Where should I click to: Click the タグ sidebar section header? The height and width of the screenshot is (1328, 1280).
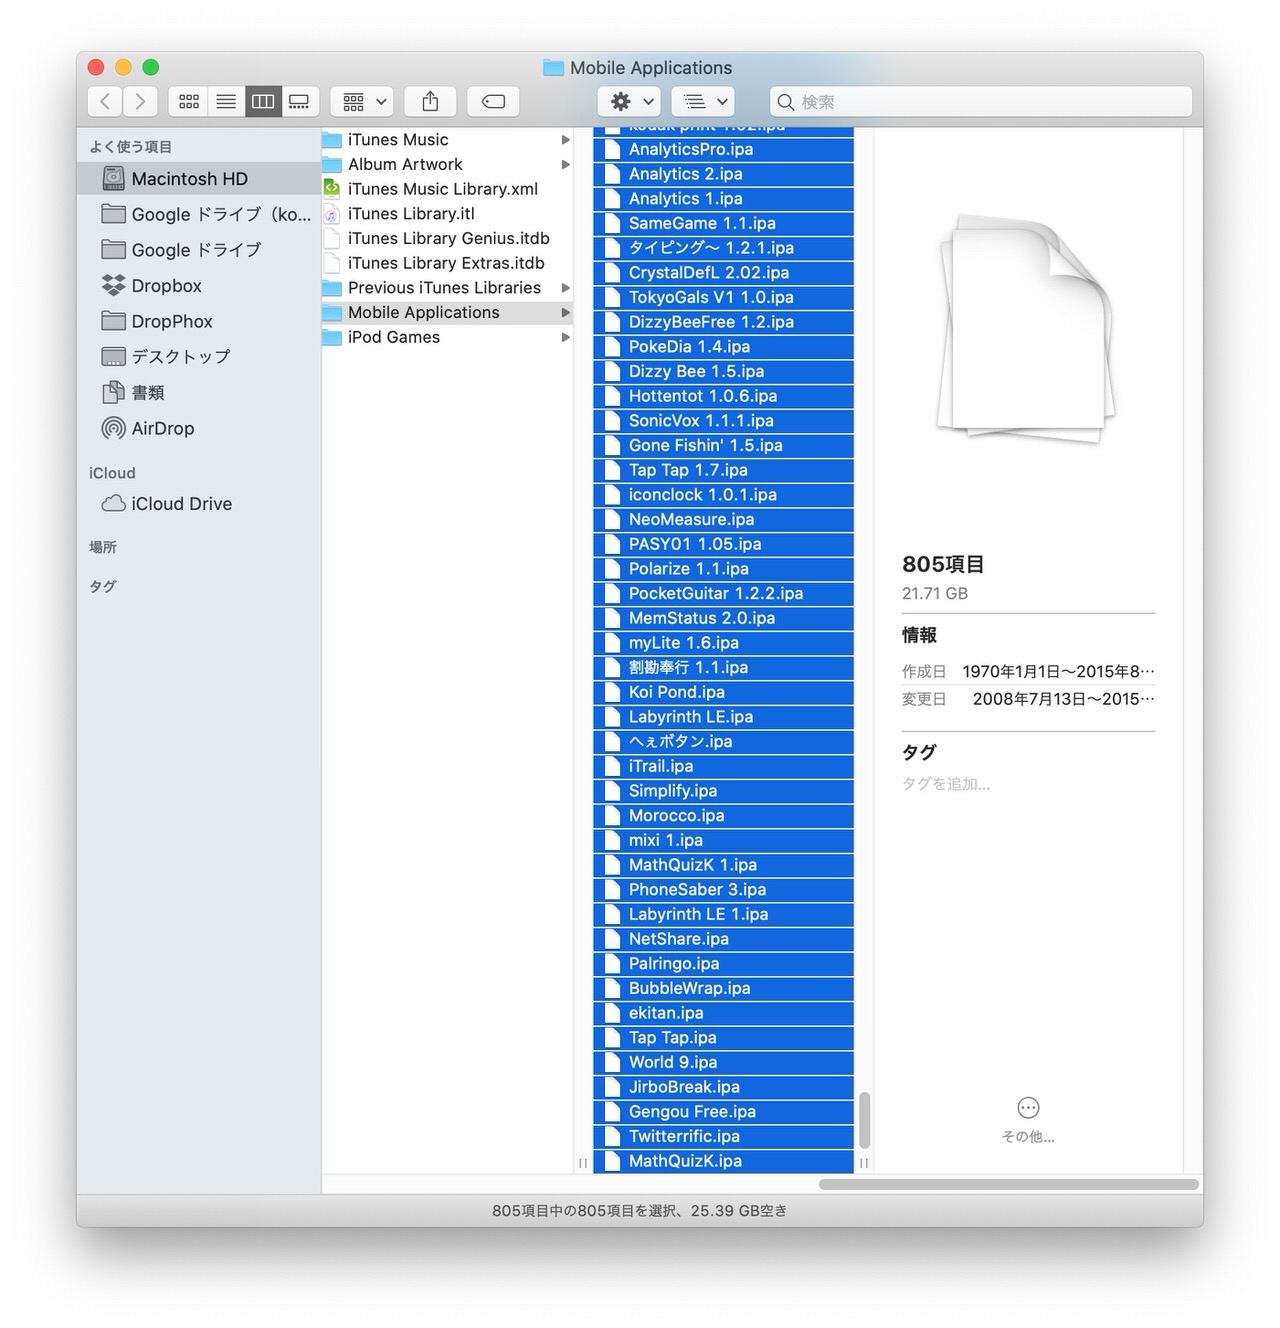(x=103, y=586)
